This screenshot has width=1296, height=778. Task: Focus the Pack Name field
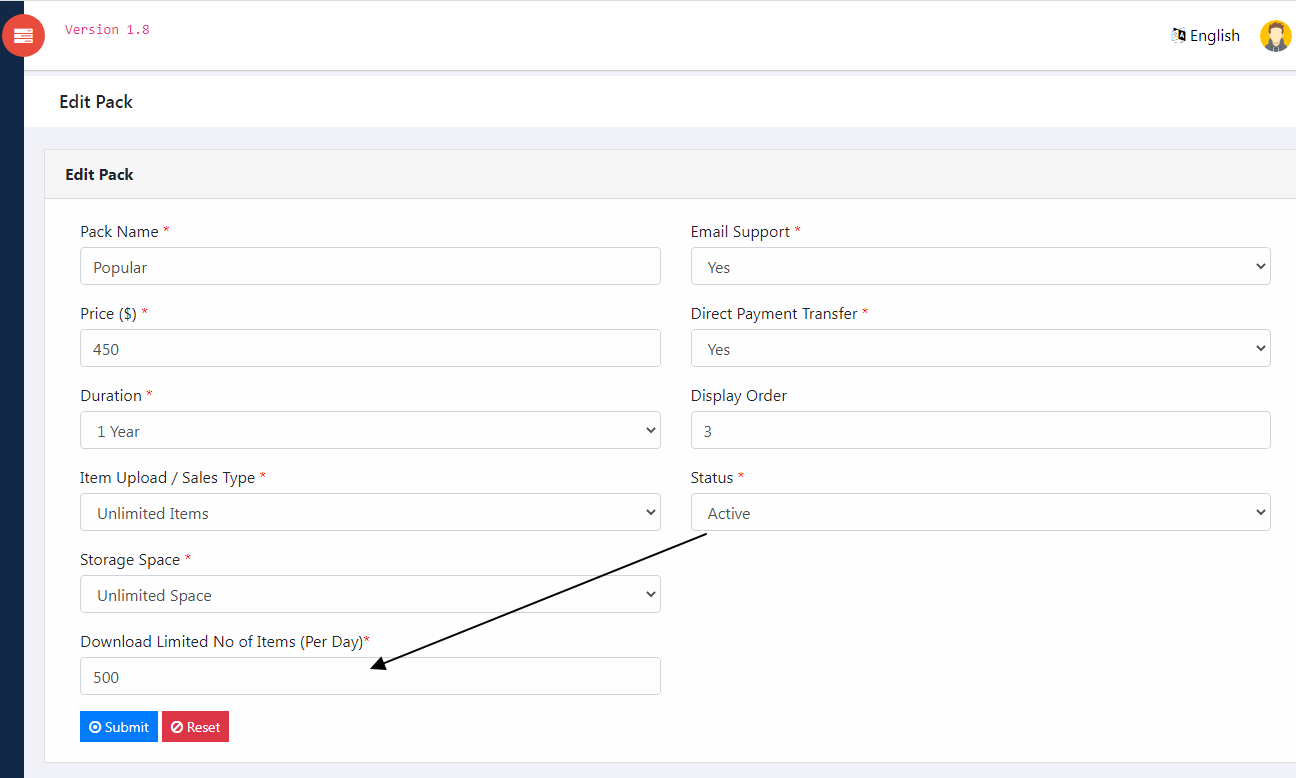pyautogui.click(x=370, y=266)
